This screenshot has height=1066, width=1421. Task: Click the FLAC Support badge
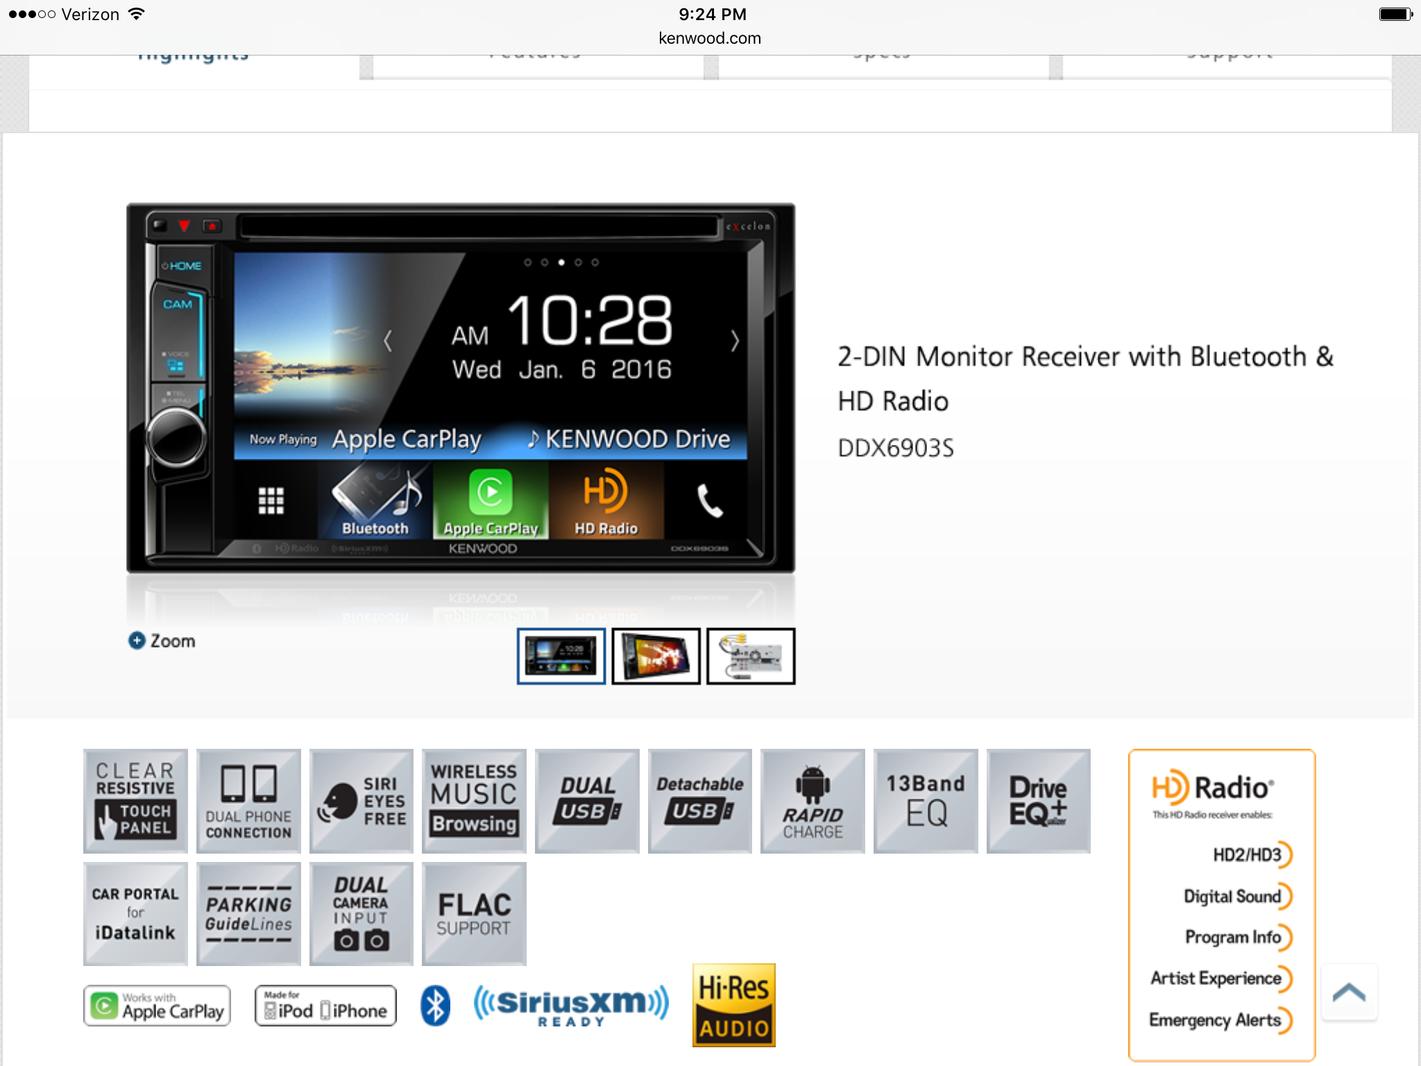click(x=474, y=914)
